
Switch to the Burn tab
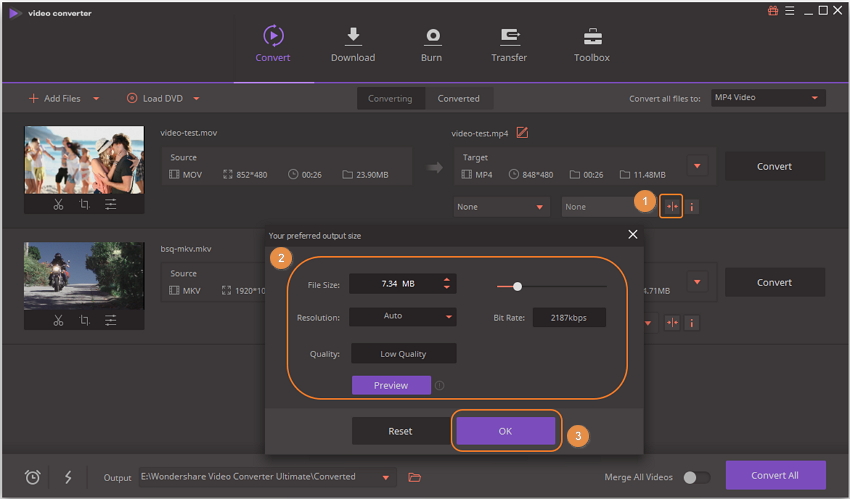click(x=432, y=44)
